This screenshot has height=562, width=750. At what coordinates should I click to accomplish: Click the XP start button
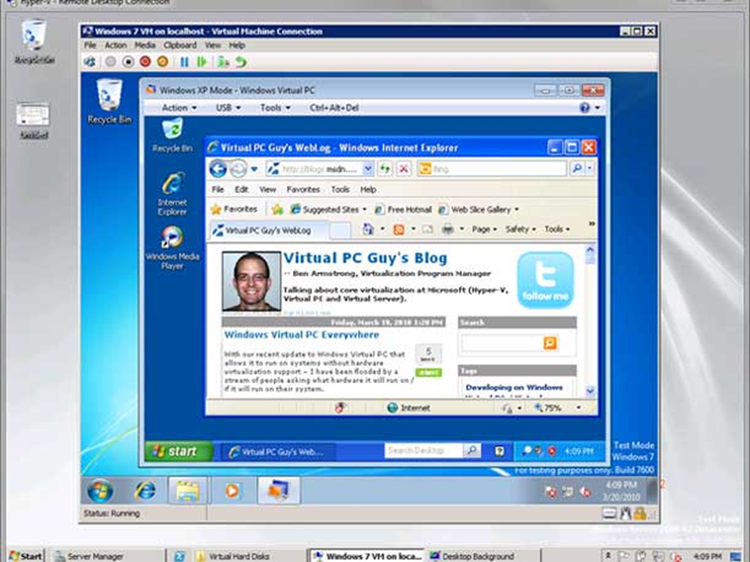[x=177, y=452]
